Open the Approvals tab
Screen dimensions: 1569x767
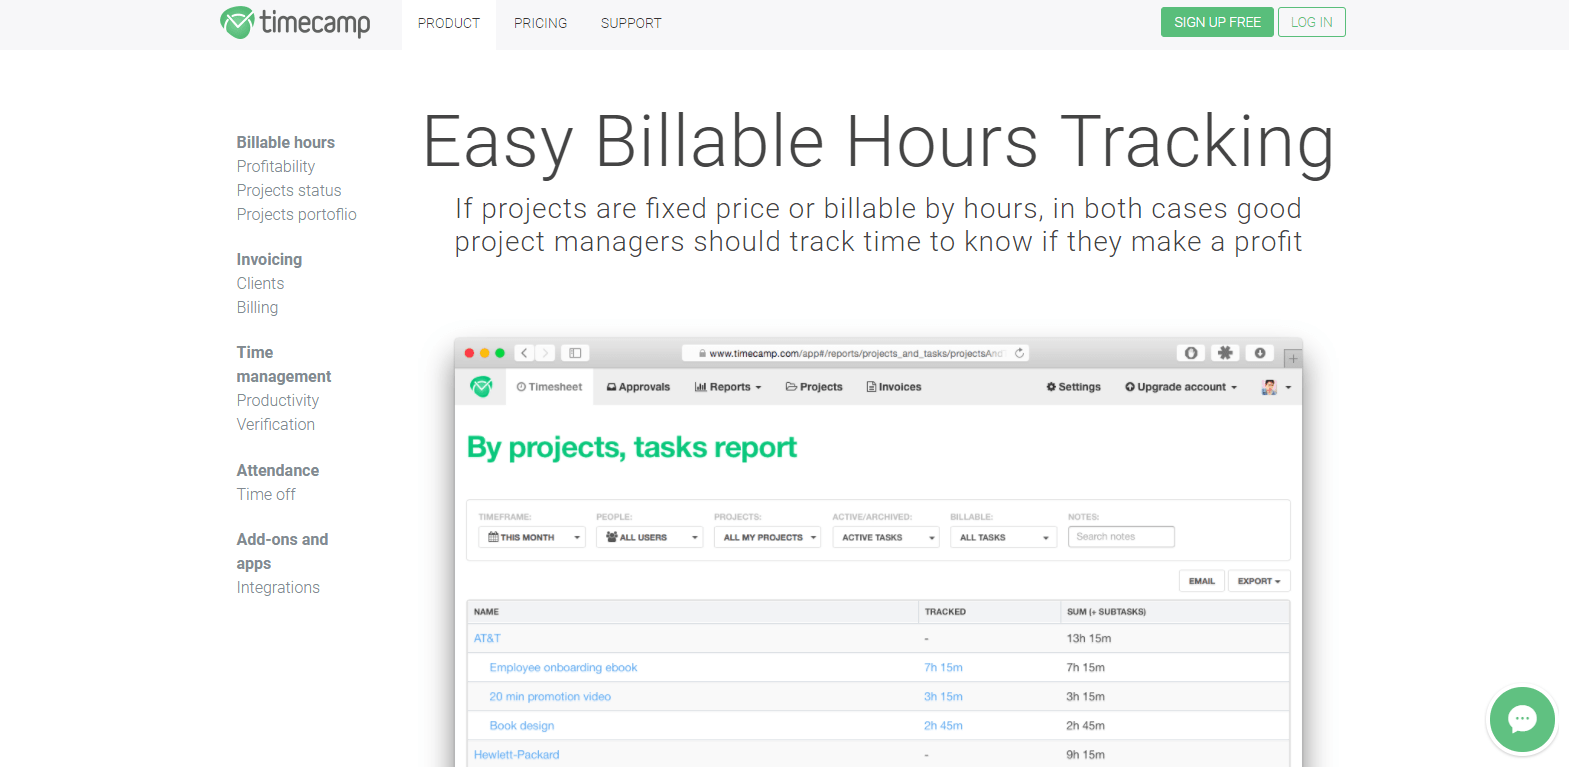point(638,387)
